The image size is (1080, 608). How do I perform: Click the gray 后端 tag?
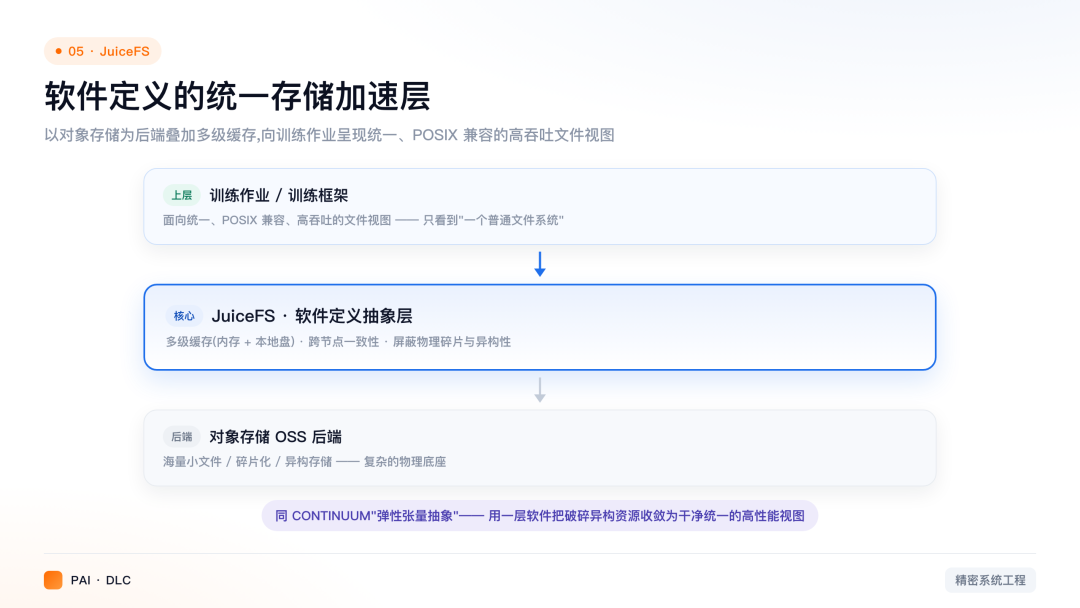(x=182, y=437)
